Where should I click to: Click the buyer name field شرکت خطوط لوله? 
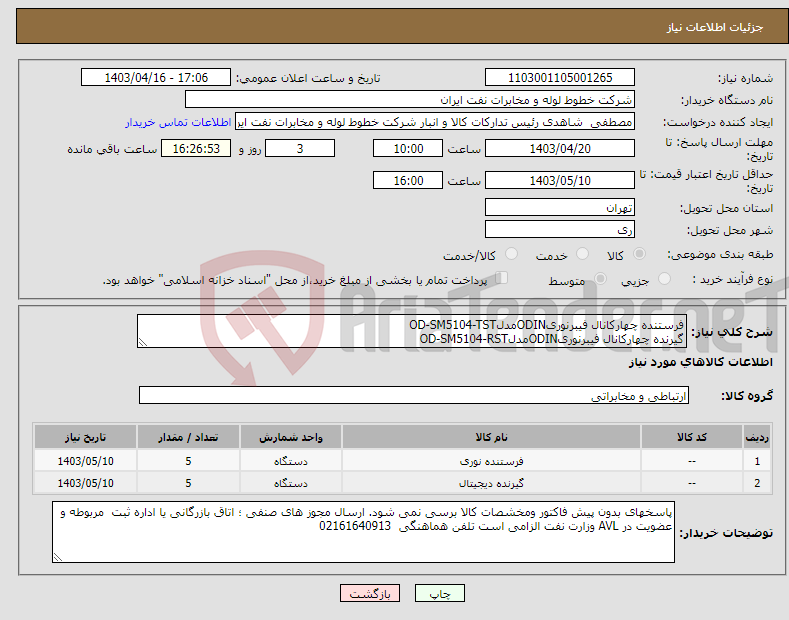point(410,100)
